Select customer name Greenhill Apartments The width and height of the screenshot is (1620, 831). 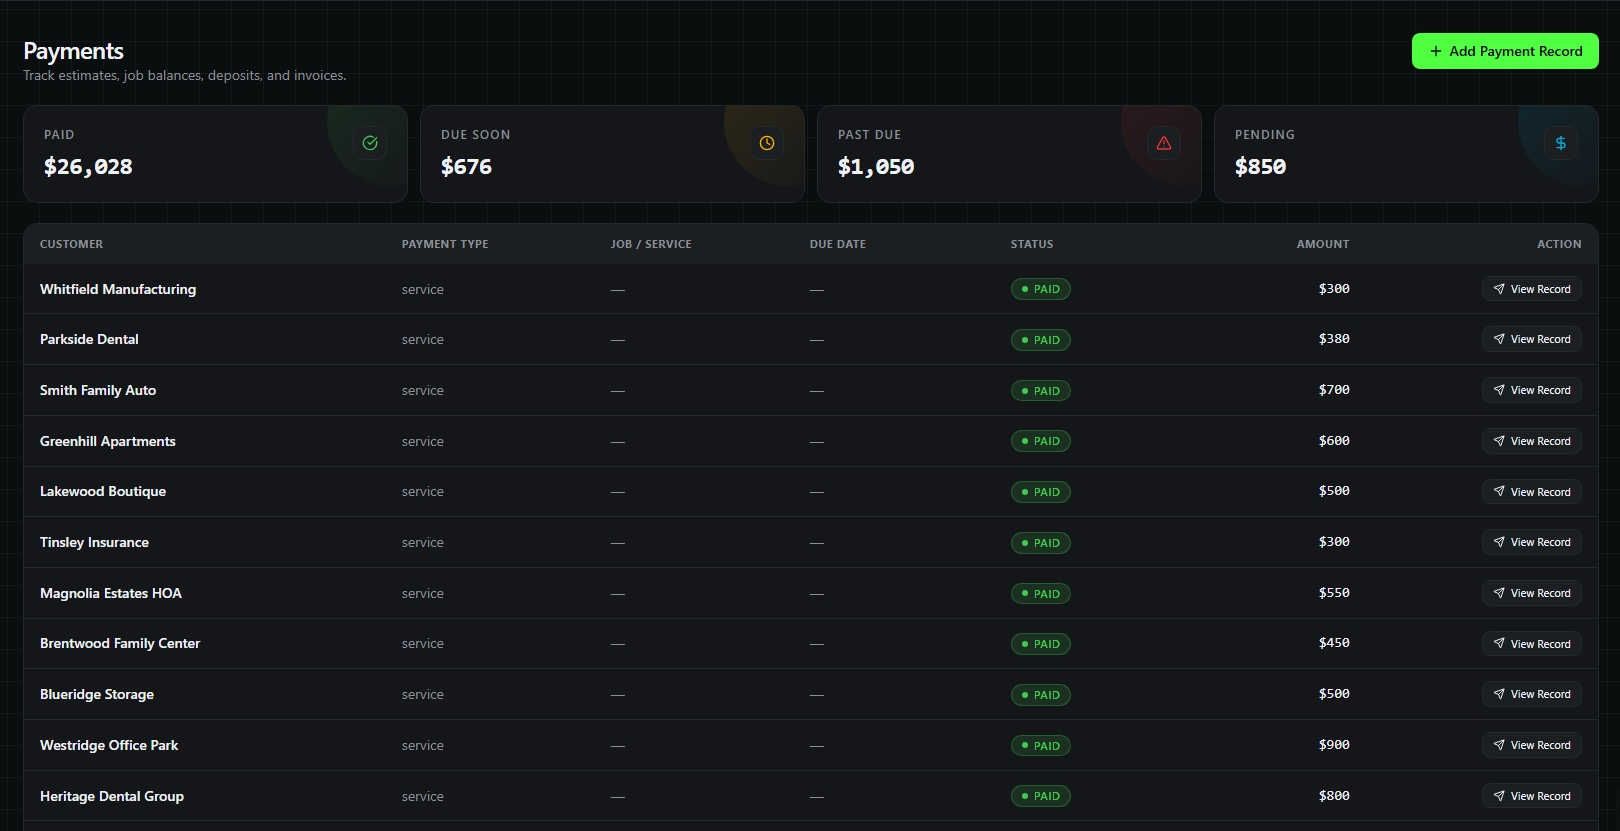click(x=108, y=441)
